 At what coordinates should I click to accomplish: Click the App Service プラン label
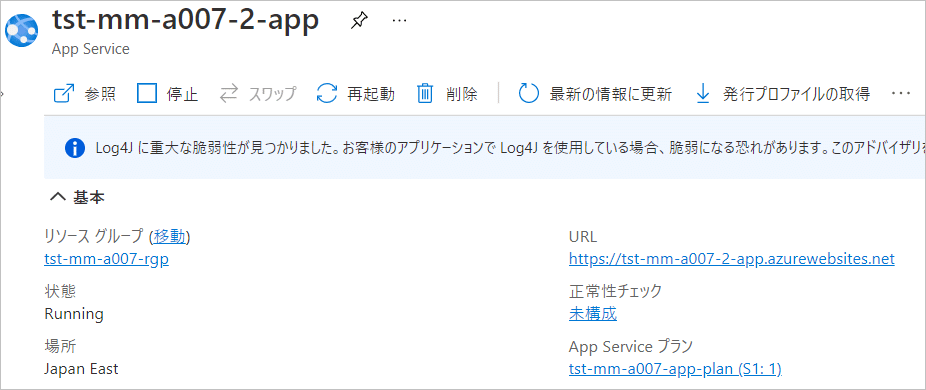point(631,346)
